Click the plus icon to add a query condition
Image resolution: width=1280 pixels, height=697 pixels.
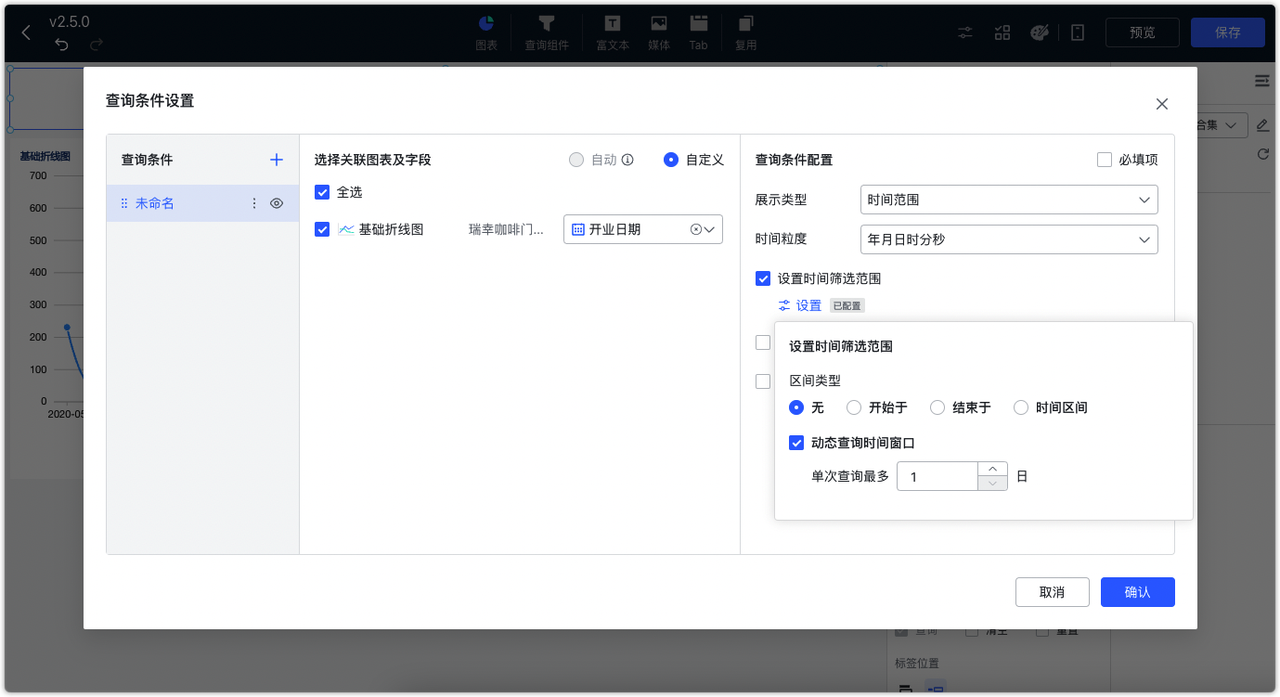[276, 160]
